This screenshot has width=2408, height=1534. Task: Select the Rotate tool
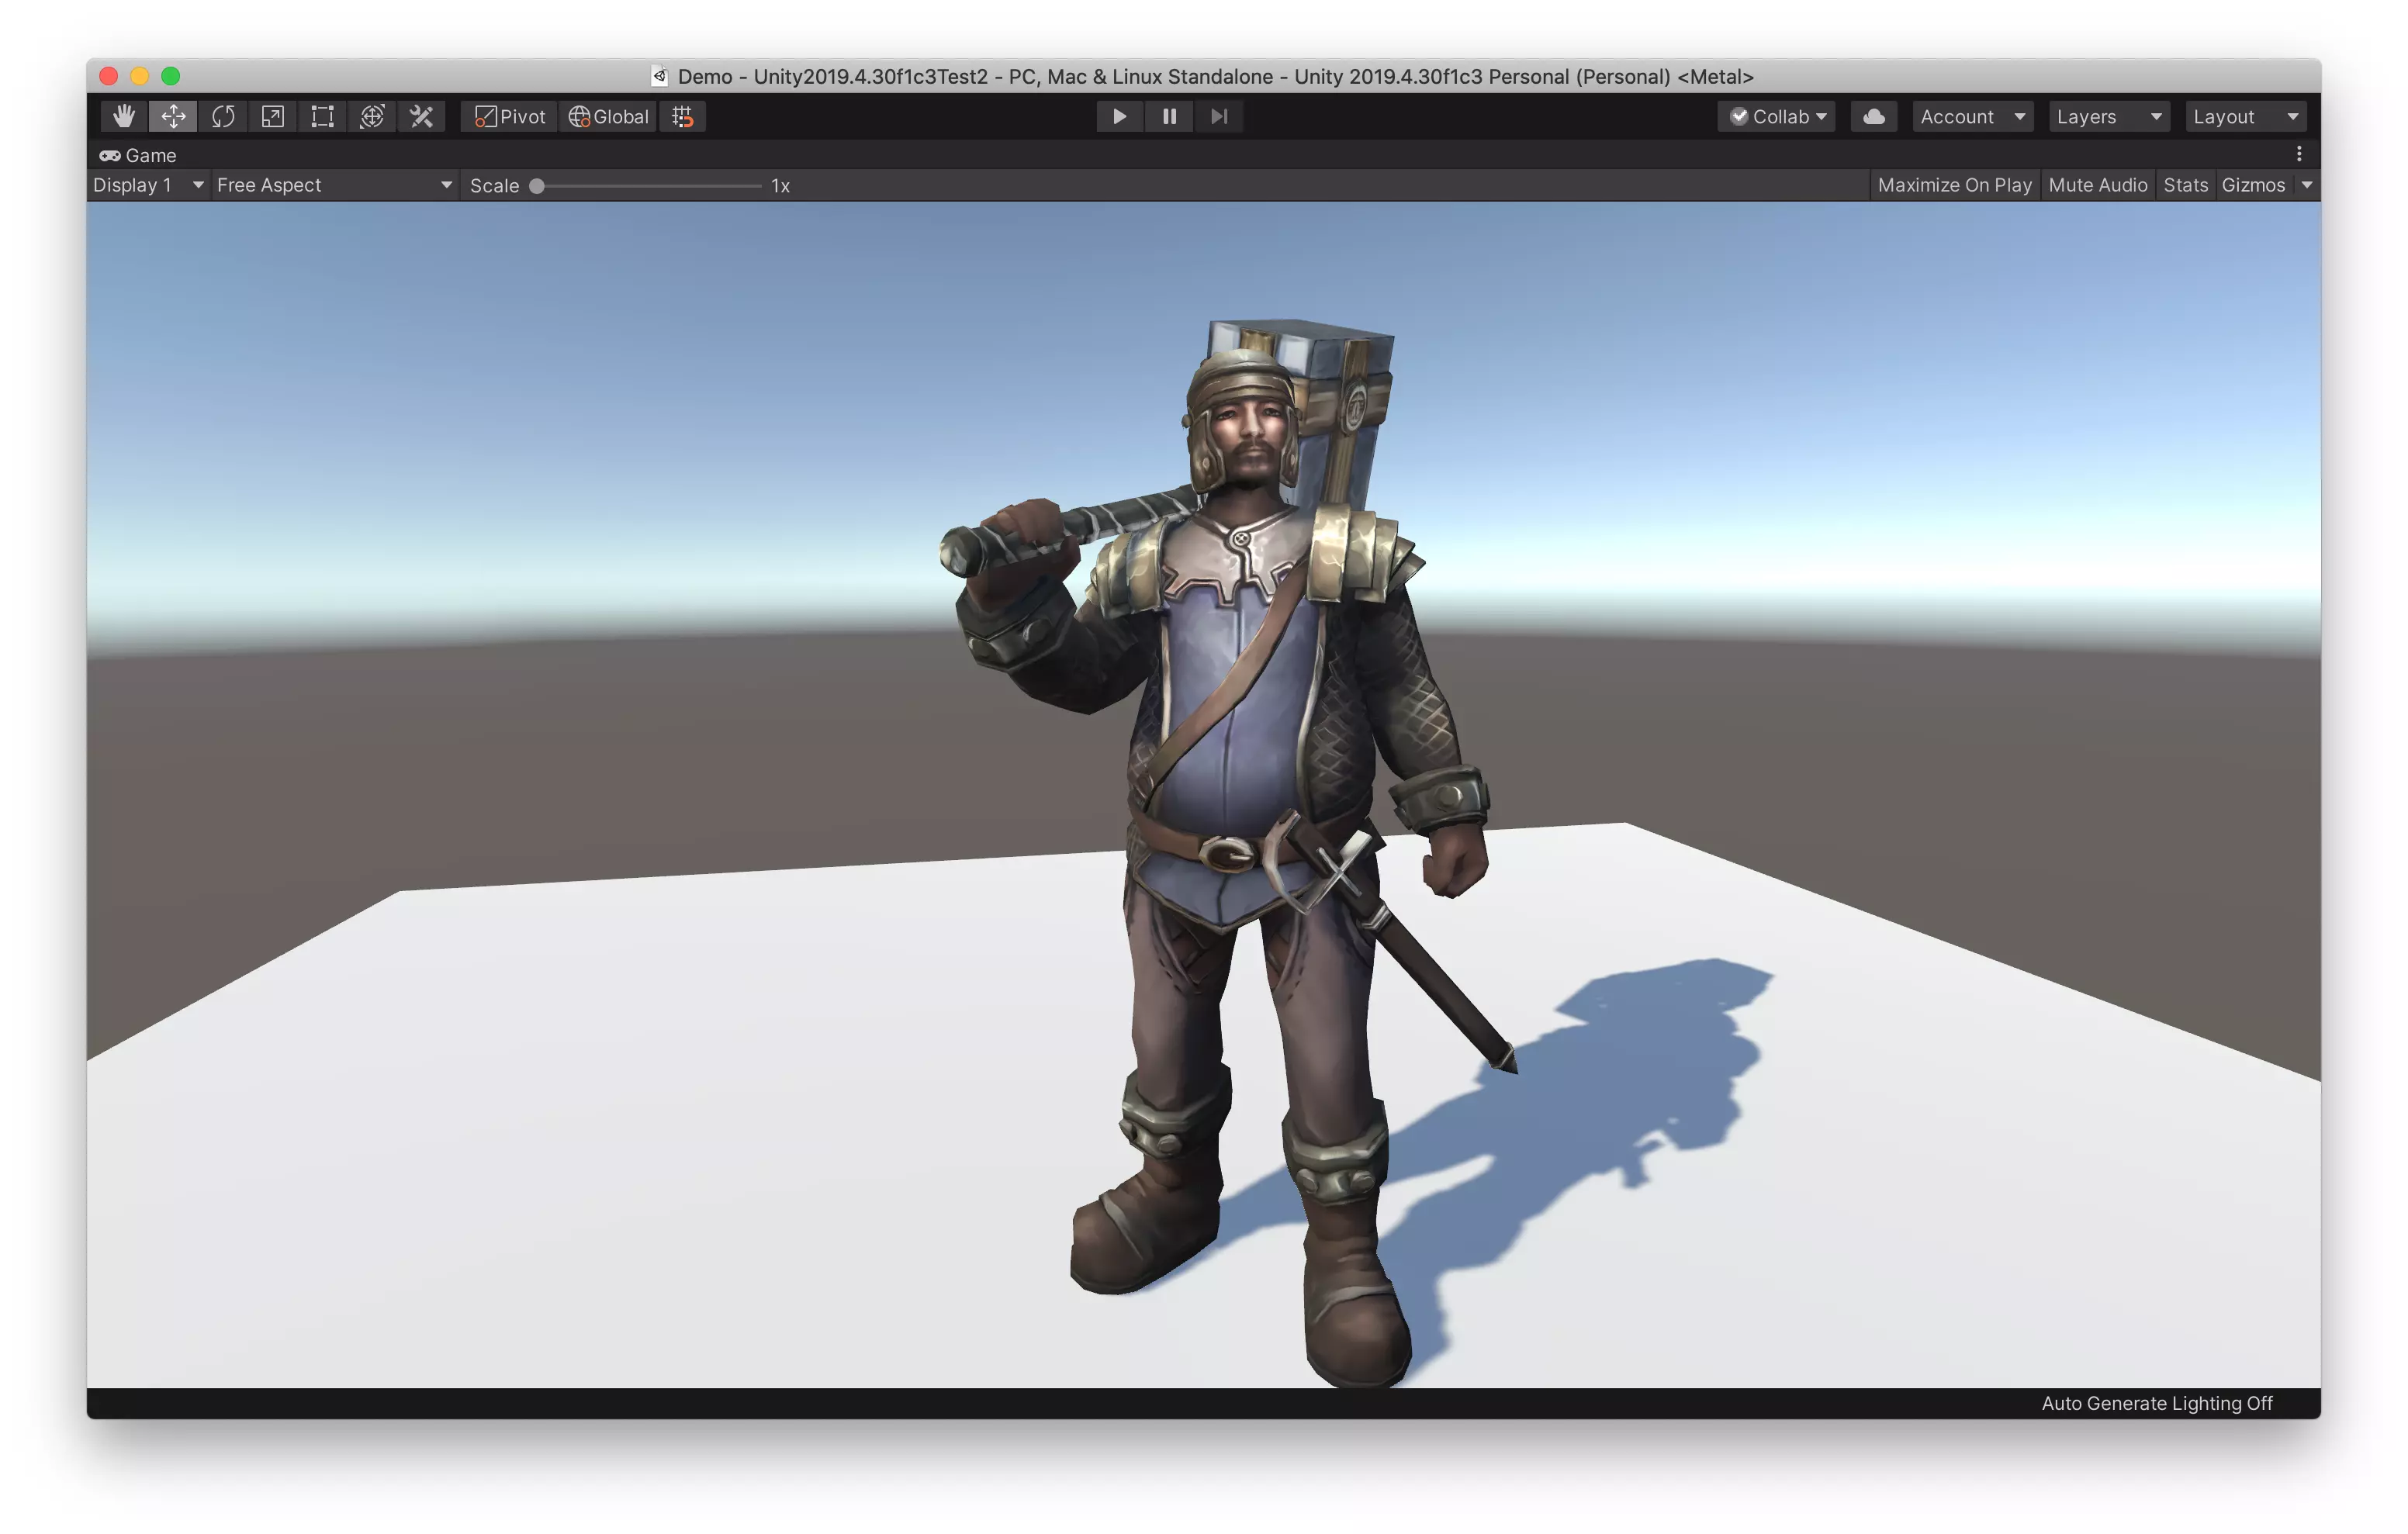click(x=223, y=117)
